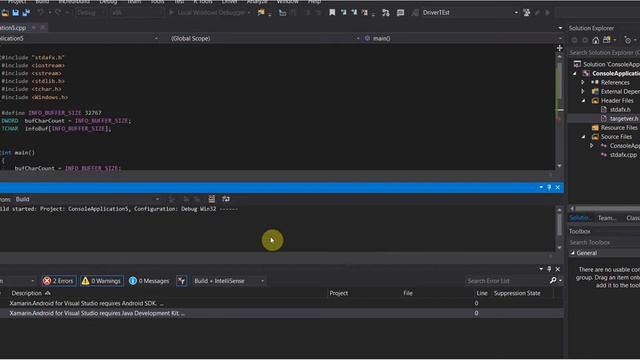Open the DriverTEst dropdown
Viewport: 640px width, 360px height.
516,13
